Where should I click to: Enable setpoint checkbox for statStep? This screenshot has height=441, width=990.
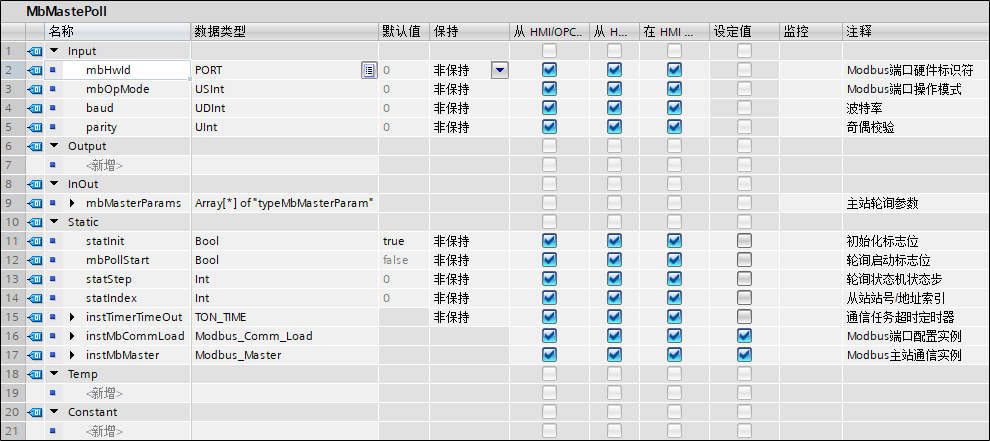744,278
